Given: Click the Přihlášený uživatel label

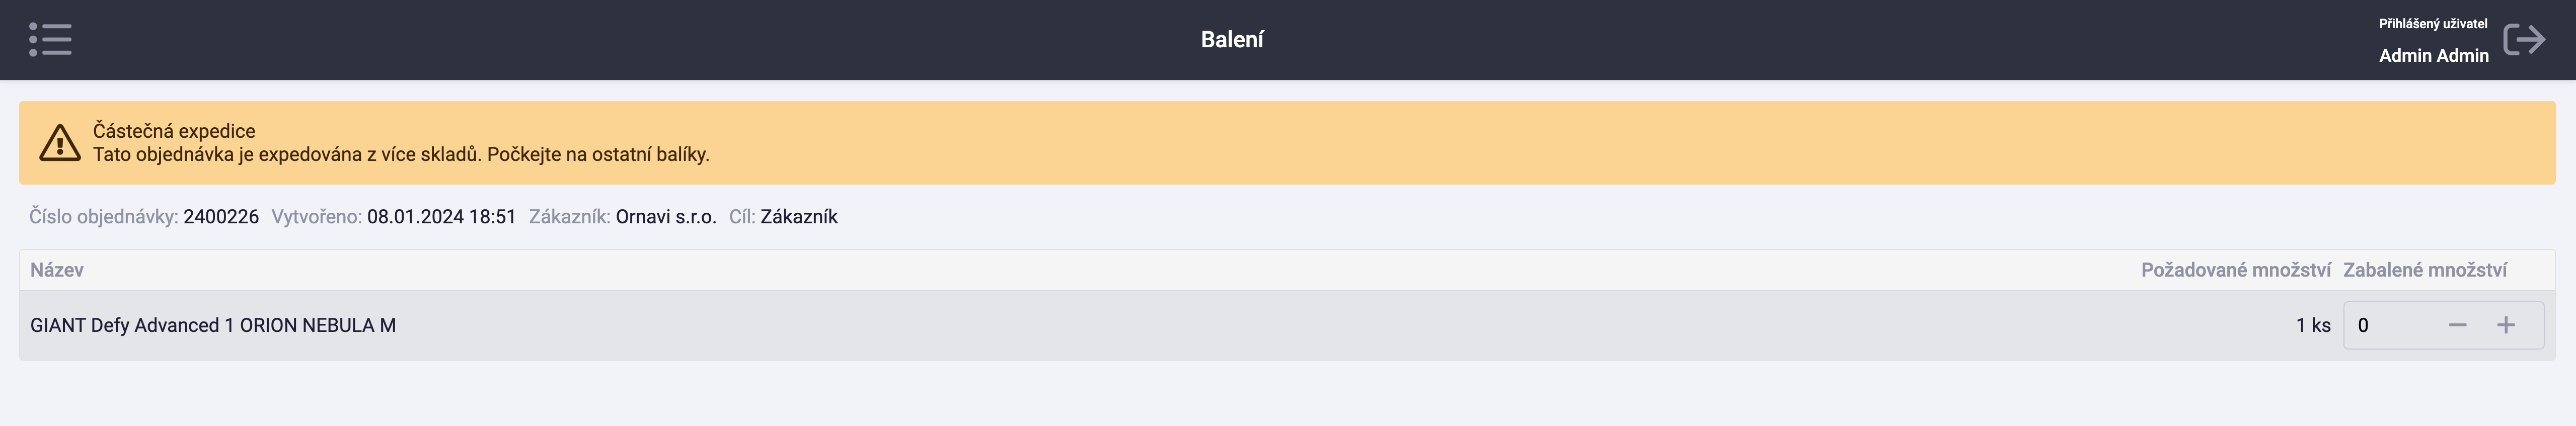Looking at the screenshot, I should click(2432, 24).
